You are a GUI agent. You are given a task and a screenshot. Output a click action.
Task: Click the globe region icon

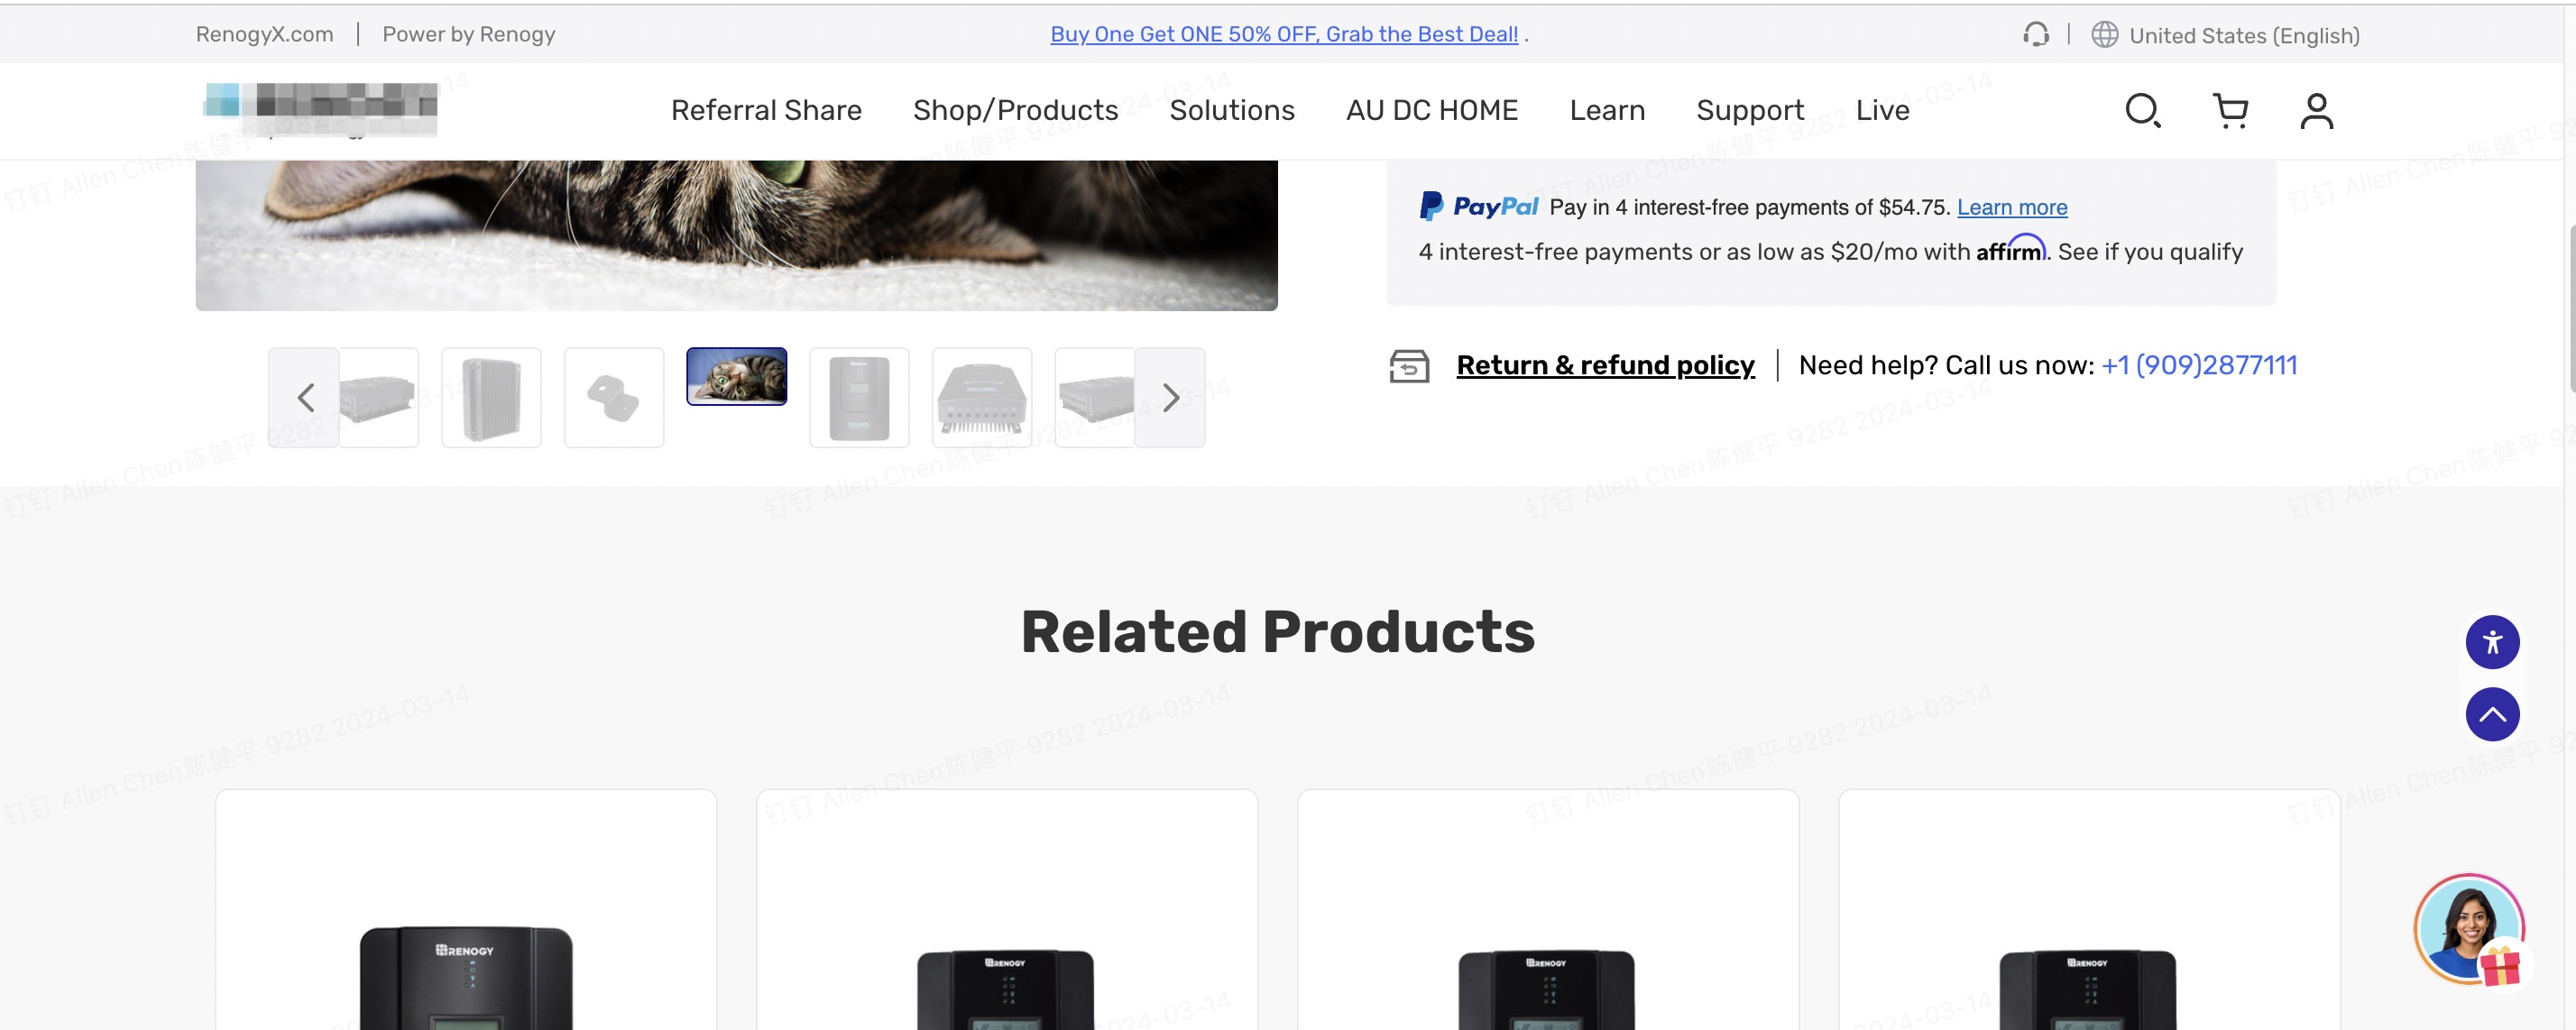tap(2104, 35)
